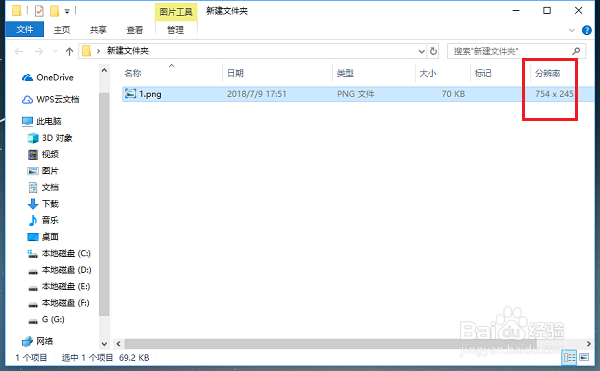
Task: Click the navigation pane scroll down arrow
Action: [104, 344]
